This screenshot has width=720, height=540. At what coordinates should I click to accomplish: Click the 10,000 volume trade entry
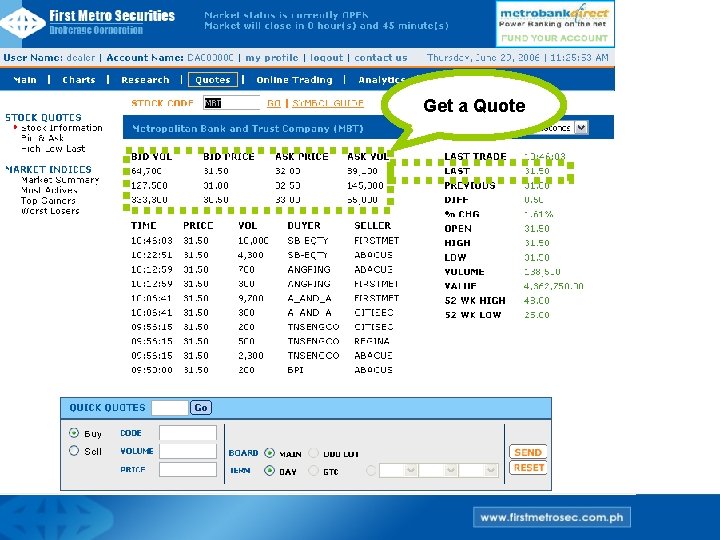tap(253, 241)
